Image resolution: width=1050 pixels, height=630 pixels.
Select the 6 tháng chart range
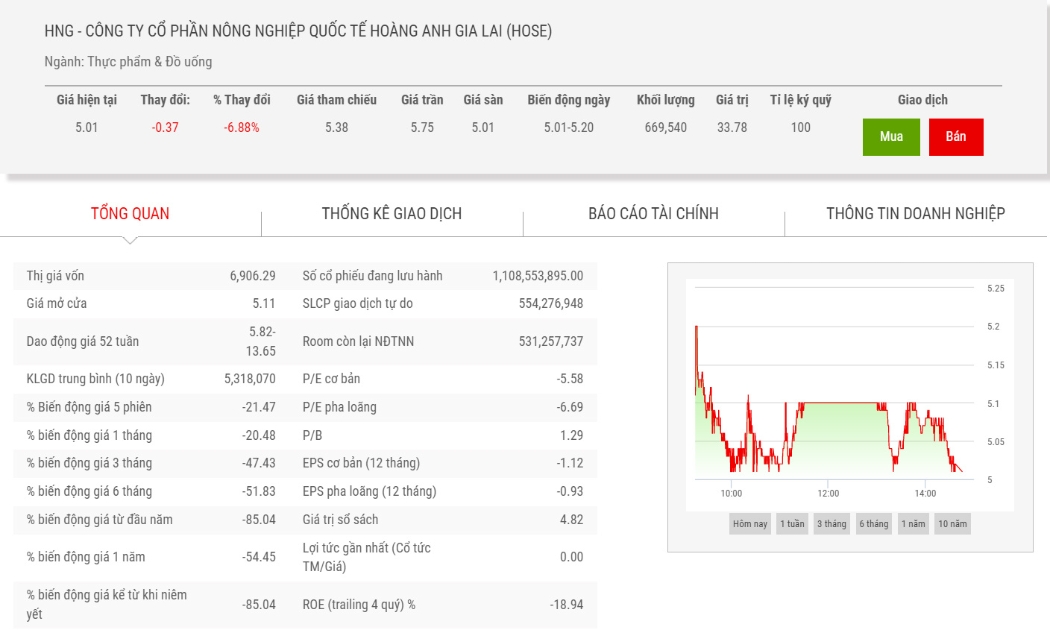874,524
